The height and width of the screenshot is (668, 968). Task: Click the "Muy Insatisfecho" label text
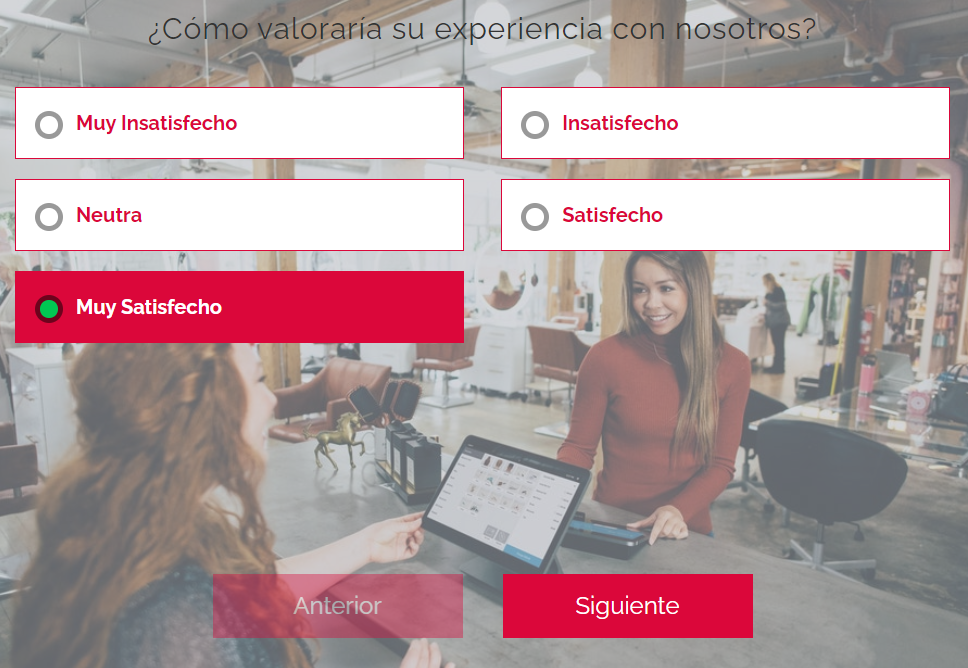[x=156, y=123]
